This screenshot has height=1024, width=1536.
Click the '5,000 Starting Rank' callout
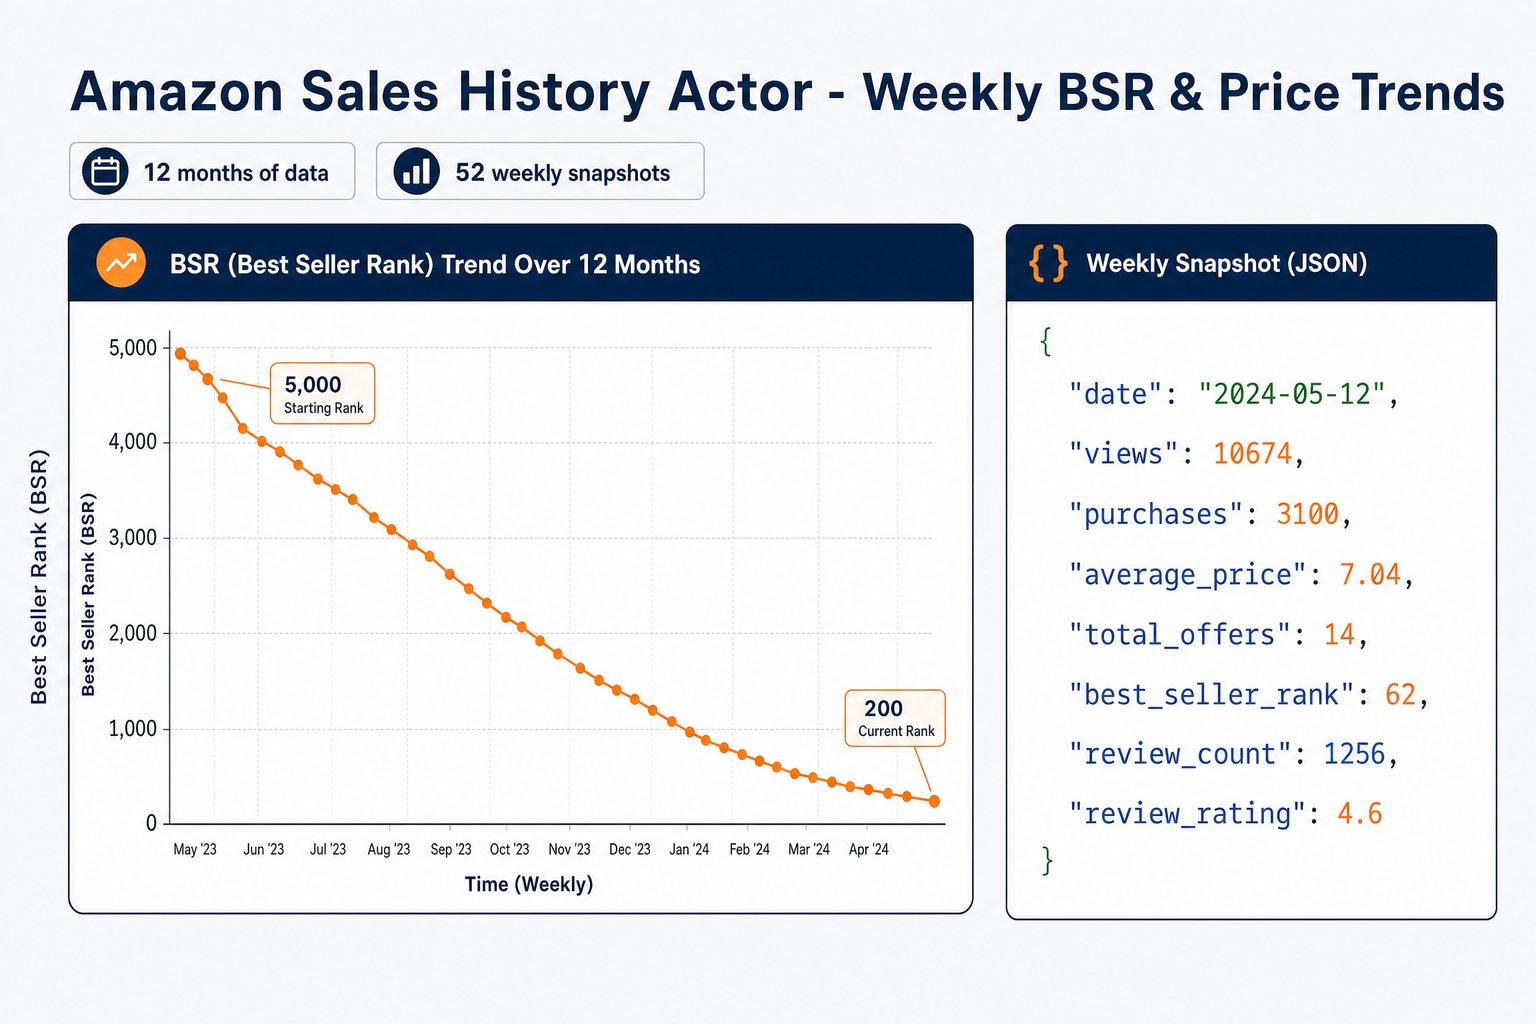click(323, 393)
